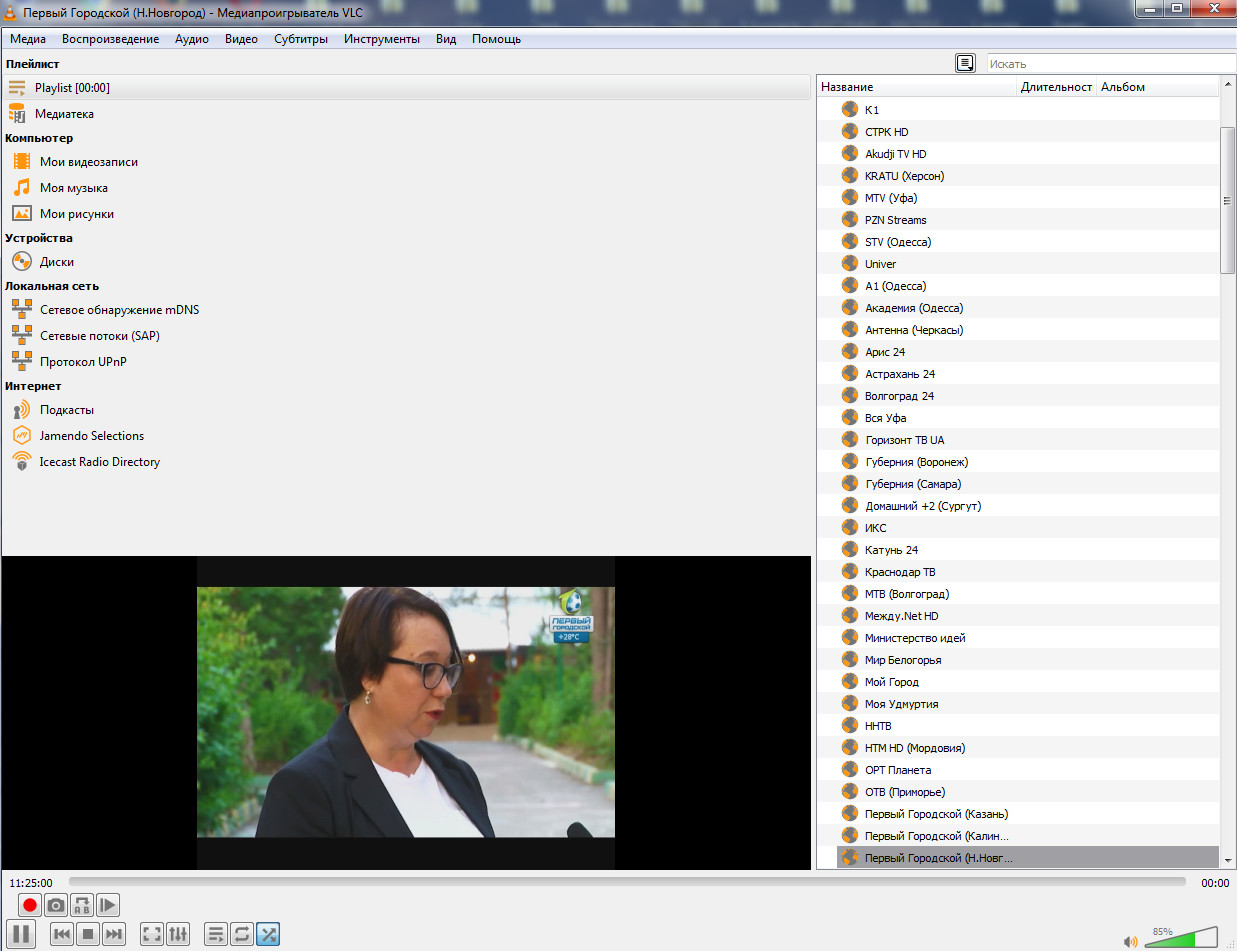This screenshot has width=1237, height=951.
Task: Click the playing video area
Action: tap(406, 712)
